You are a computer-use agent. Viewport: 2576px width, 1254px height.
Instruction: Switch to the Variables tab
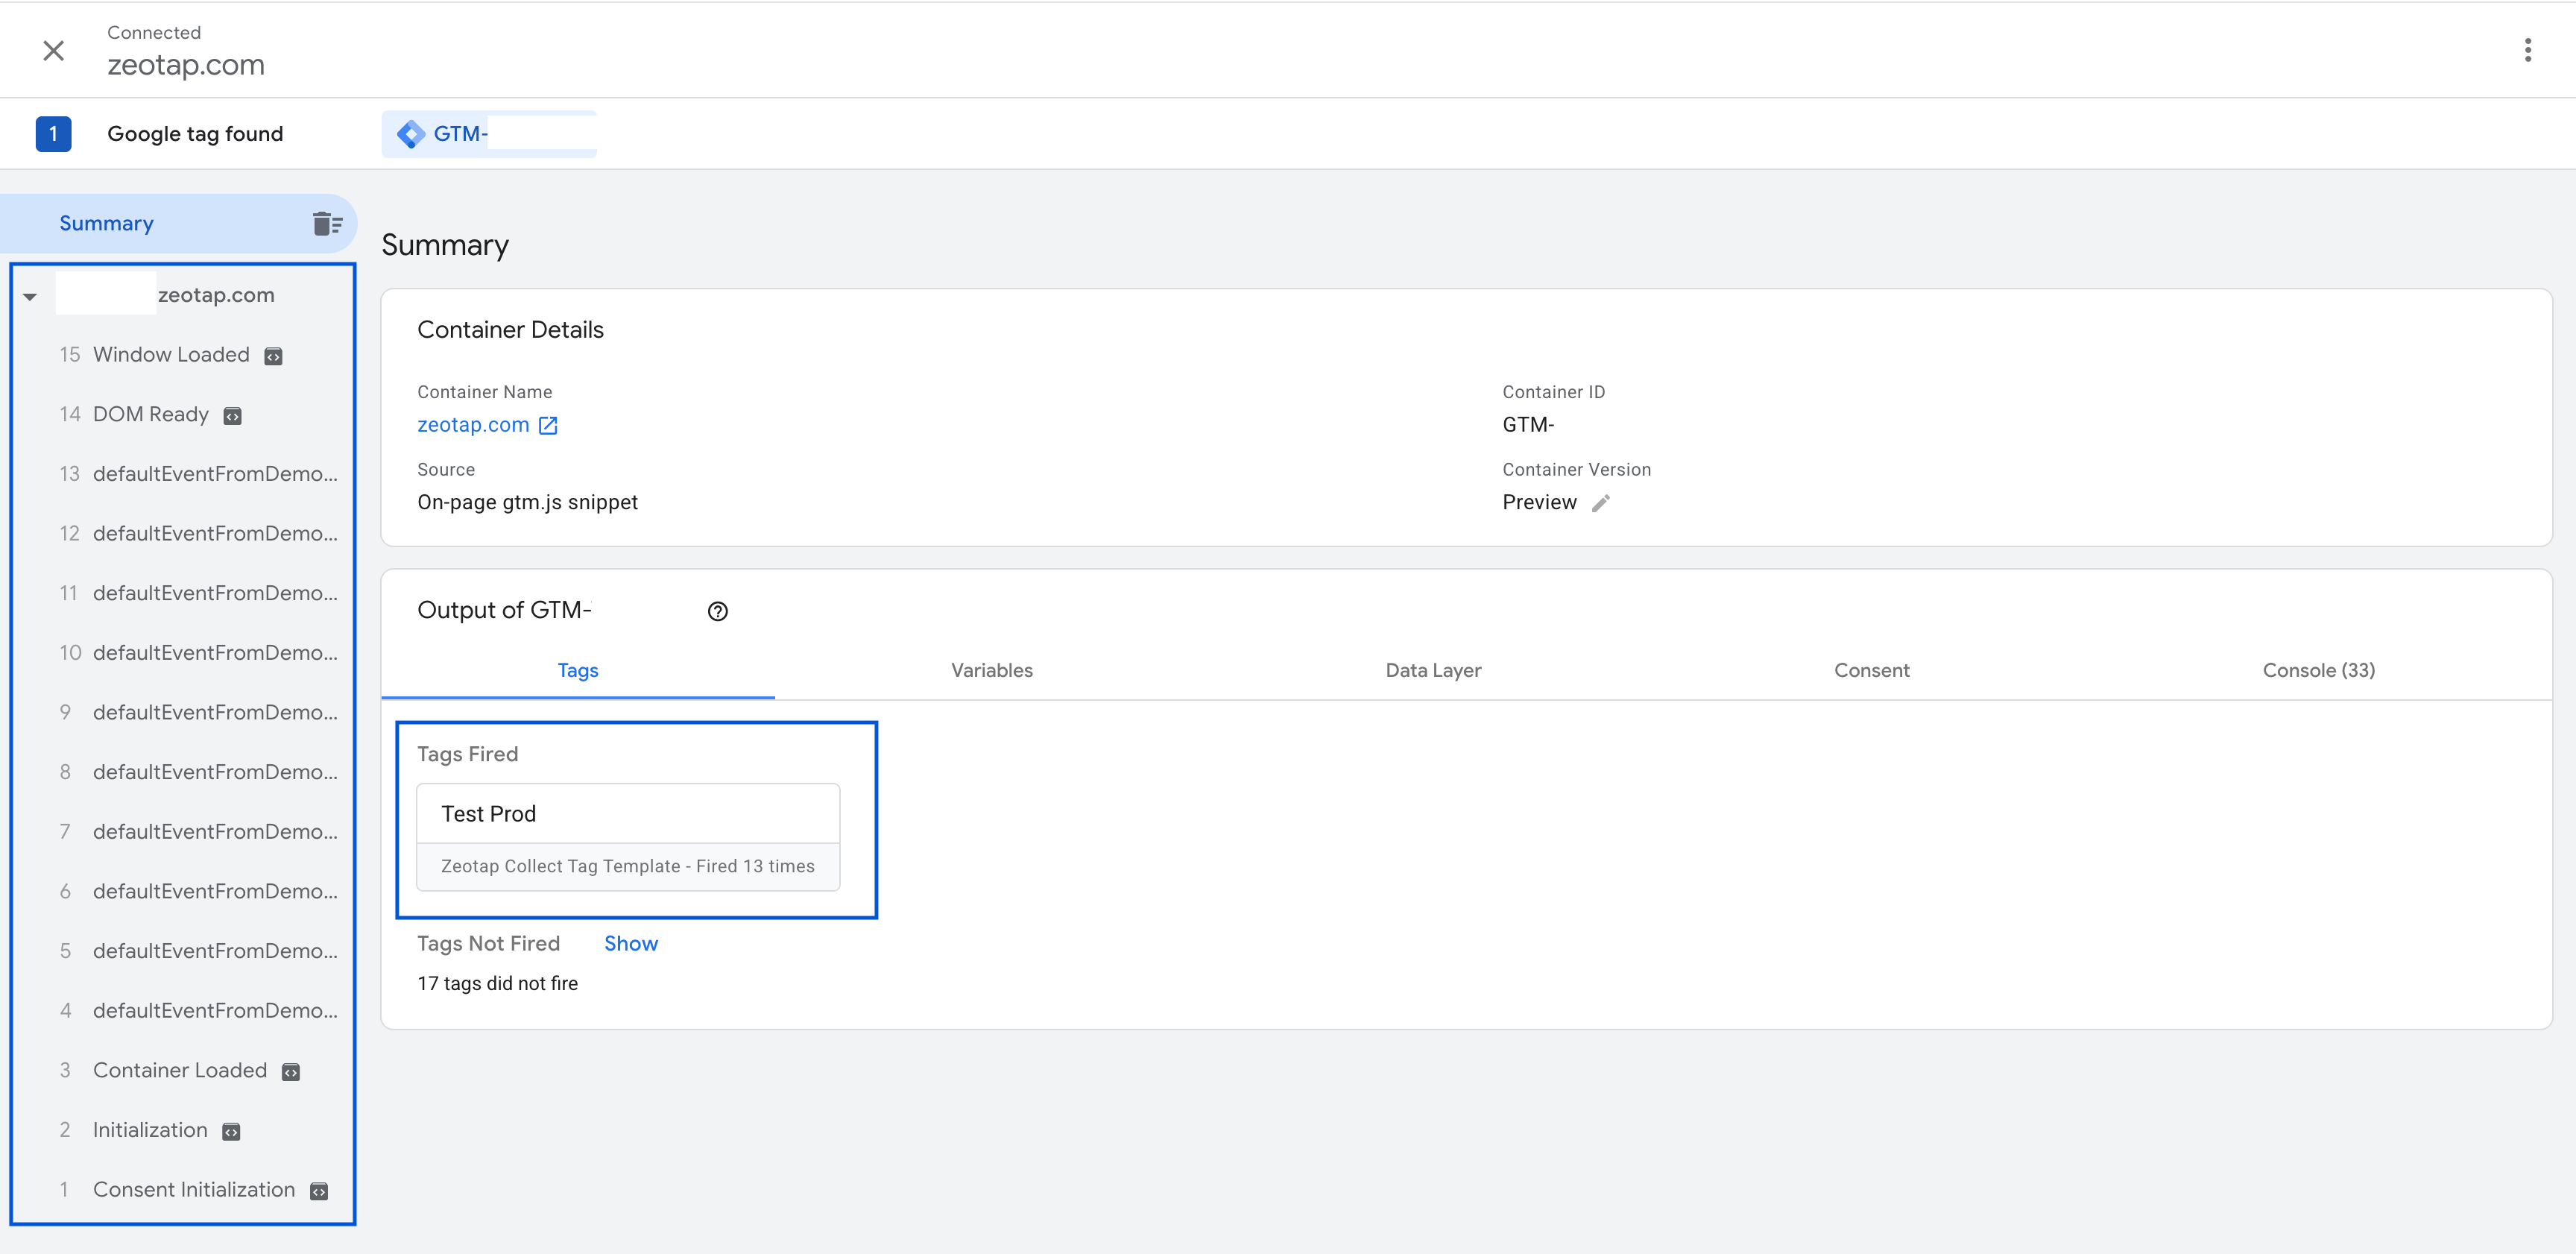[992, 670]
